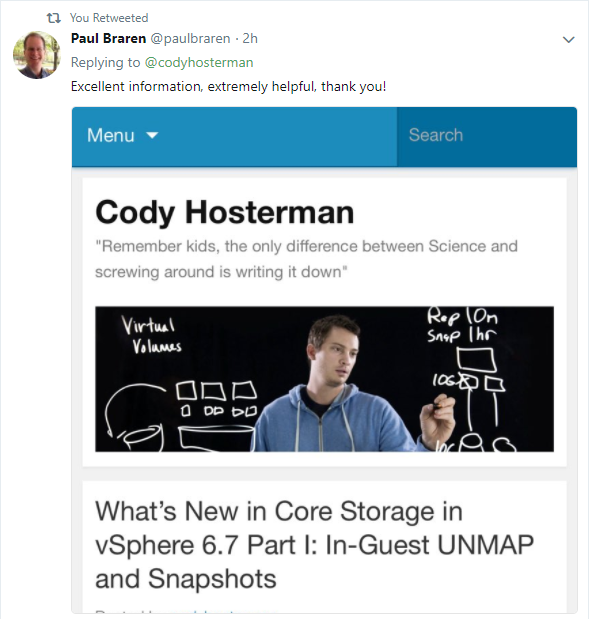The width and height of the screenshot is (589, 619).
Task: Click the white header card of blog preview
Action: [x=324, y=322]
